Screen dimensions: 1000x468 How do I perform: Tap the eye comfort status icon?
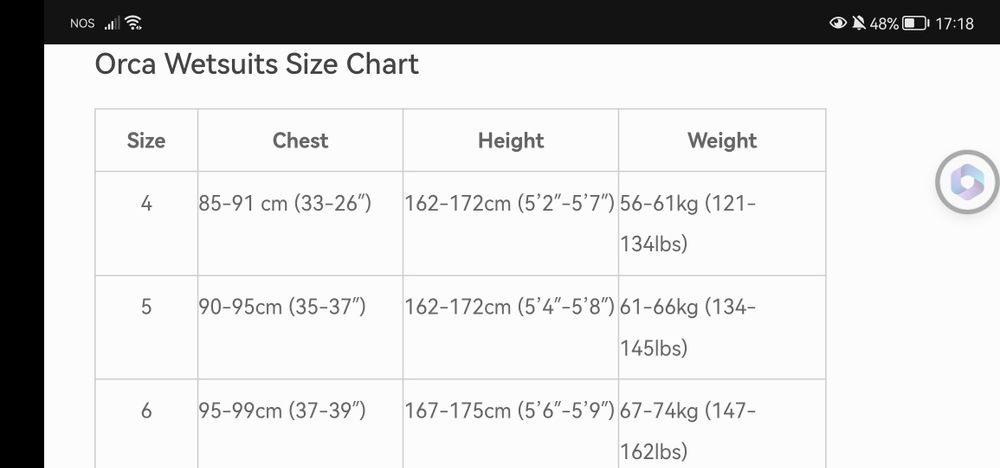point(838,23)
